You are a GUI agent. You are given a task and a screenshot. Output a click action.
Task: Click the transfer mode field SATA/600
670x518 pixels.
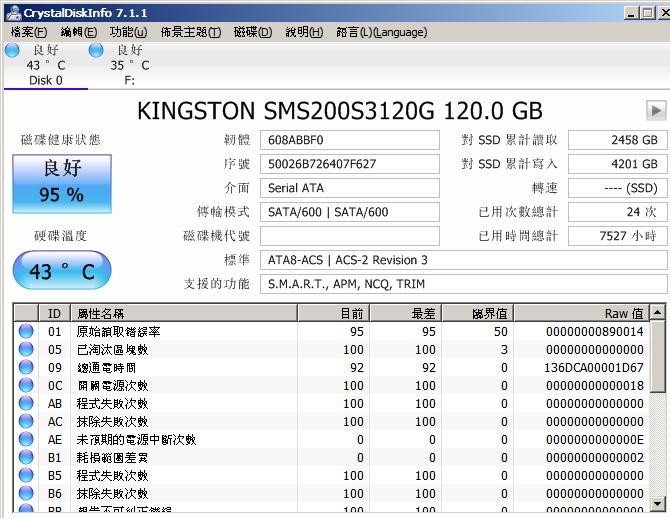[x=350, y=212]
